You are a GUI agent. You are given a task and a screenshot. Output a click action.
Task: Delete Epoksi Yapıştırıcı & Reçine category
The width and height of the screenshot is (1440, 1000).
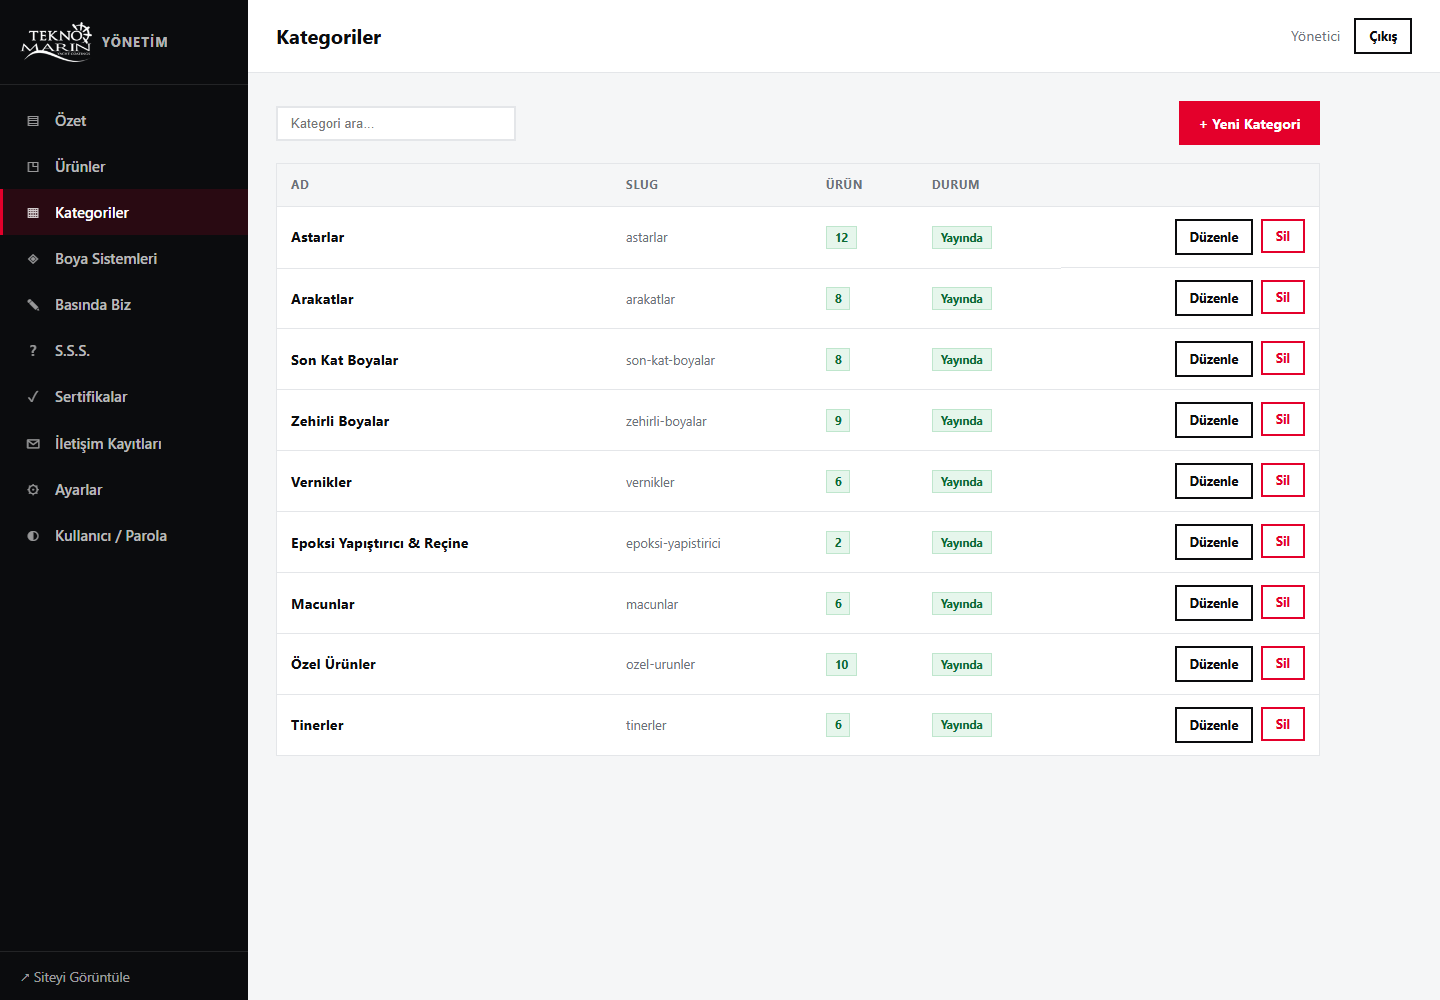[x=1283, y=541]
